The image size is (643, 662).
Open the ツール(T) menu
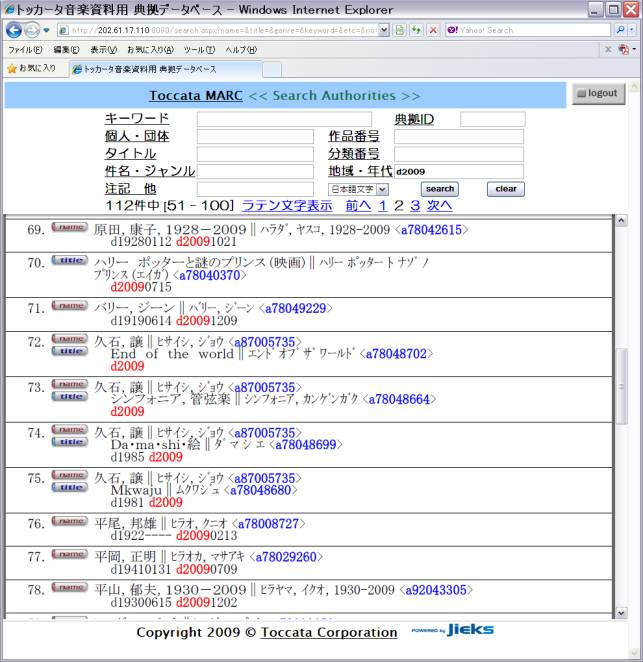pyautogui.click(x=199, y=50)
